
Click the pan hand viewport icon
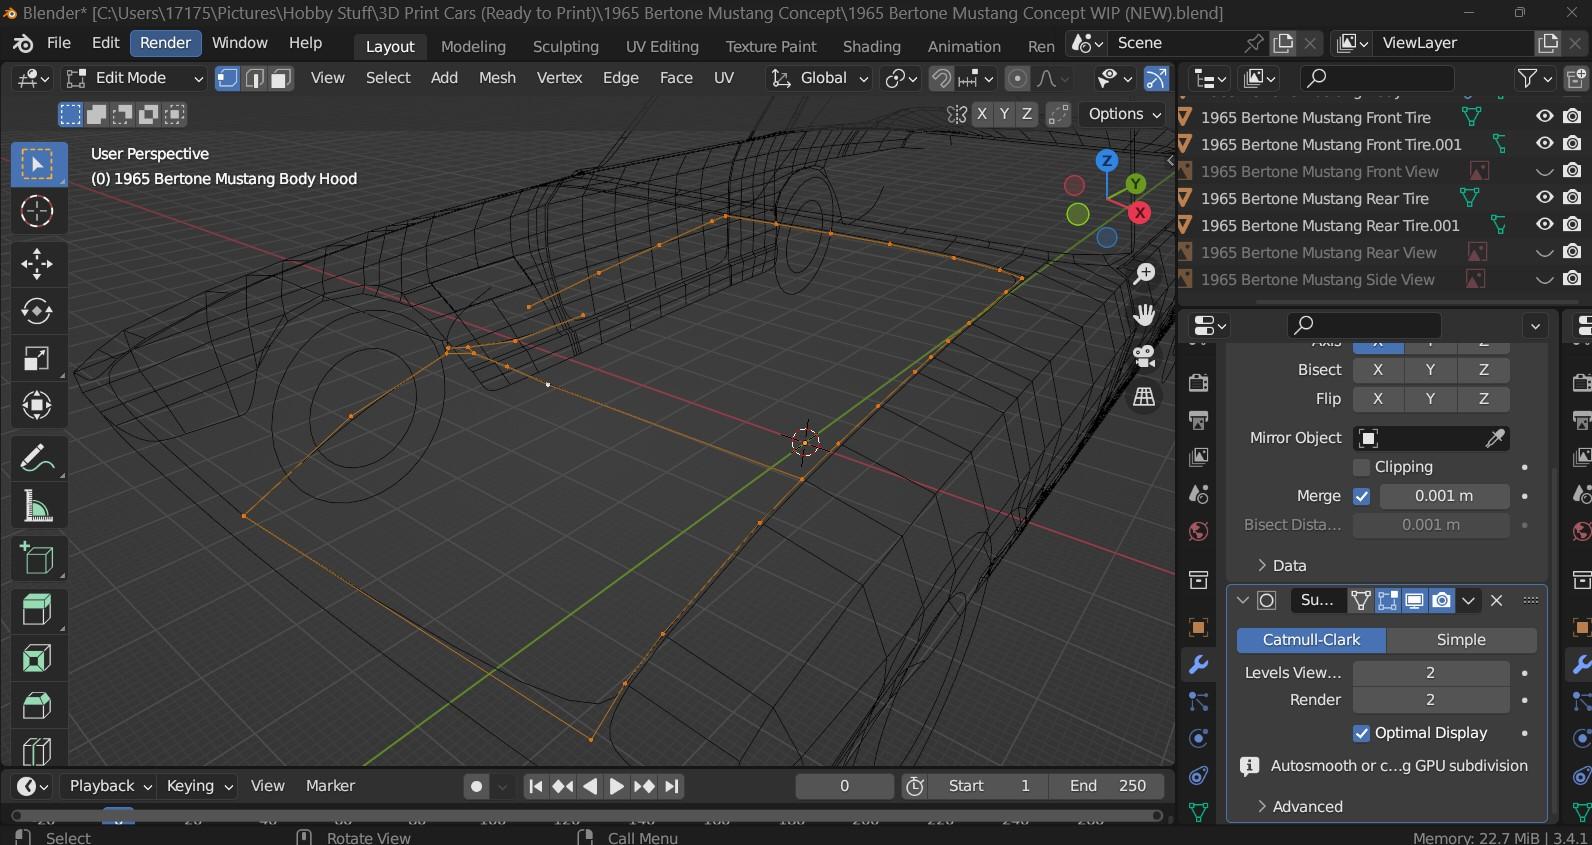pos(1144,314)
